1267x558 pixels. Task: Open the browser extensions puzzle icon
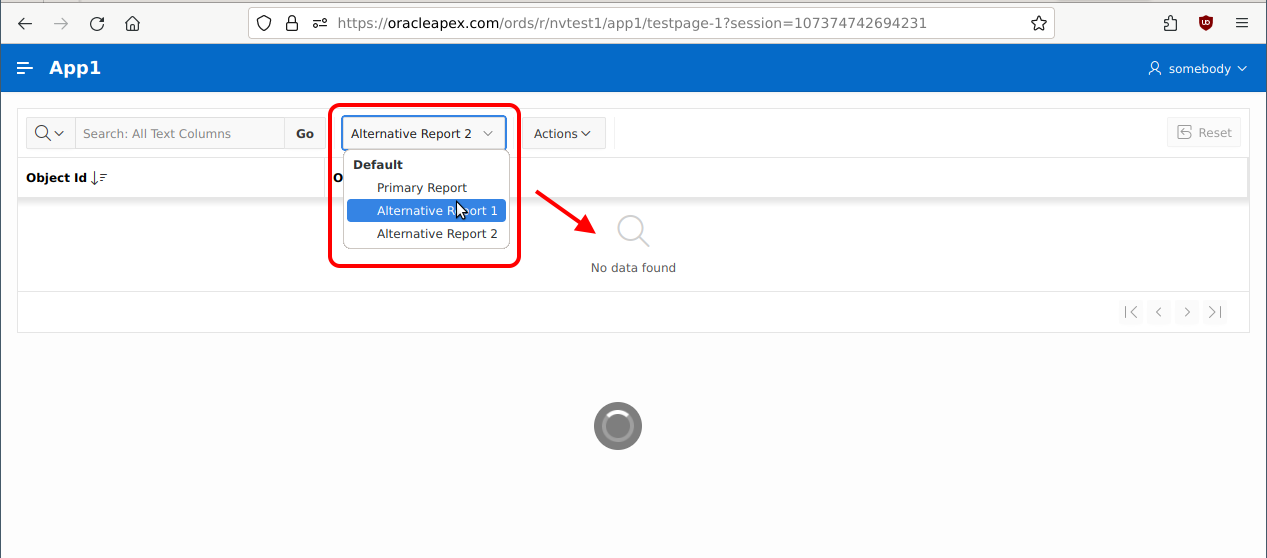1171,23
